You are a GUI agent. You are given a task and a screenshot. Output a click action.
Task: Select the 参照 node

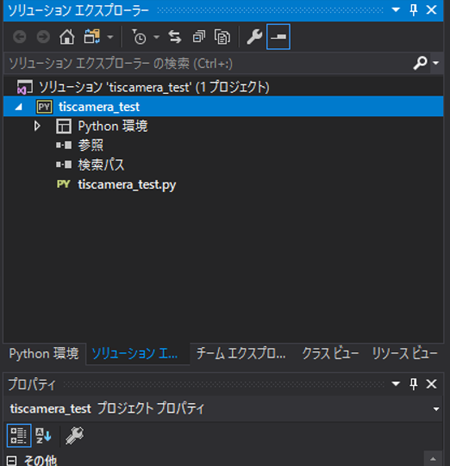(91, 145)
